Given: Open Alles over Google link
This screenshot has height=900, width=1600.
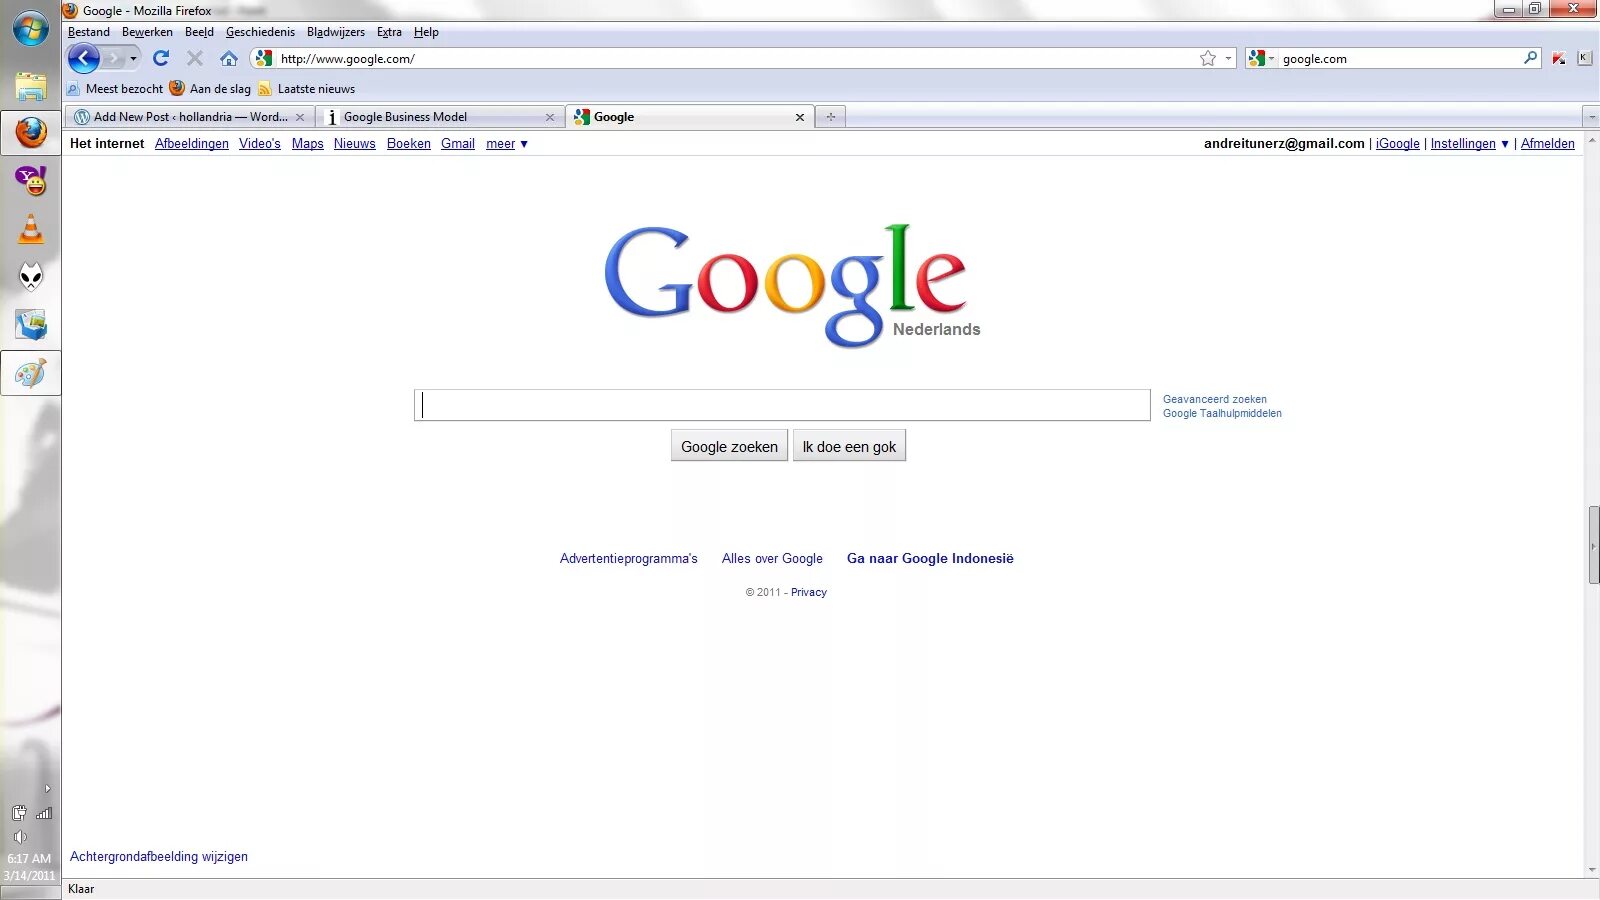Looking at the screenshot, I should pos(772,559).
